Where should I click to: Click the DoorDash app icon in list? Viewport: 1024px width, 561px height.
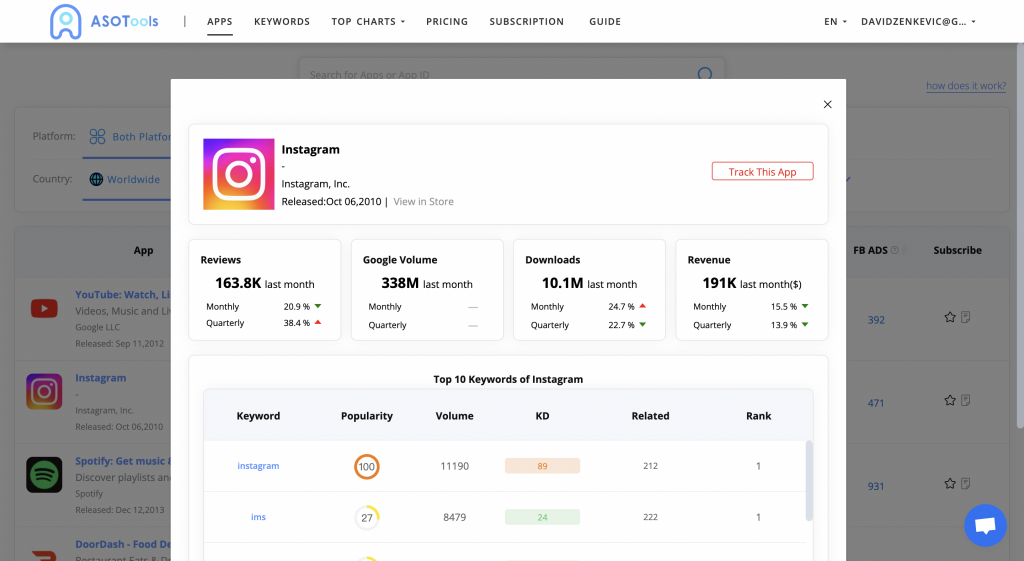point(44,554)
